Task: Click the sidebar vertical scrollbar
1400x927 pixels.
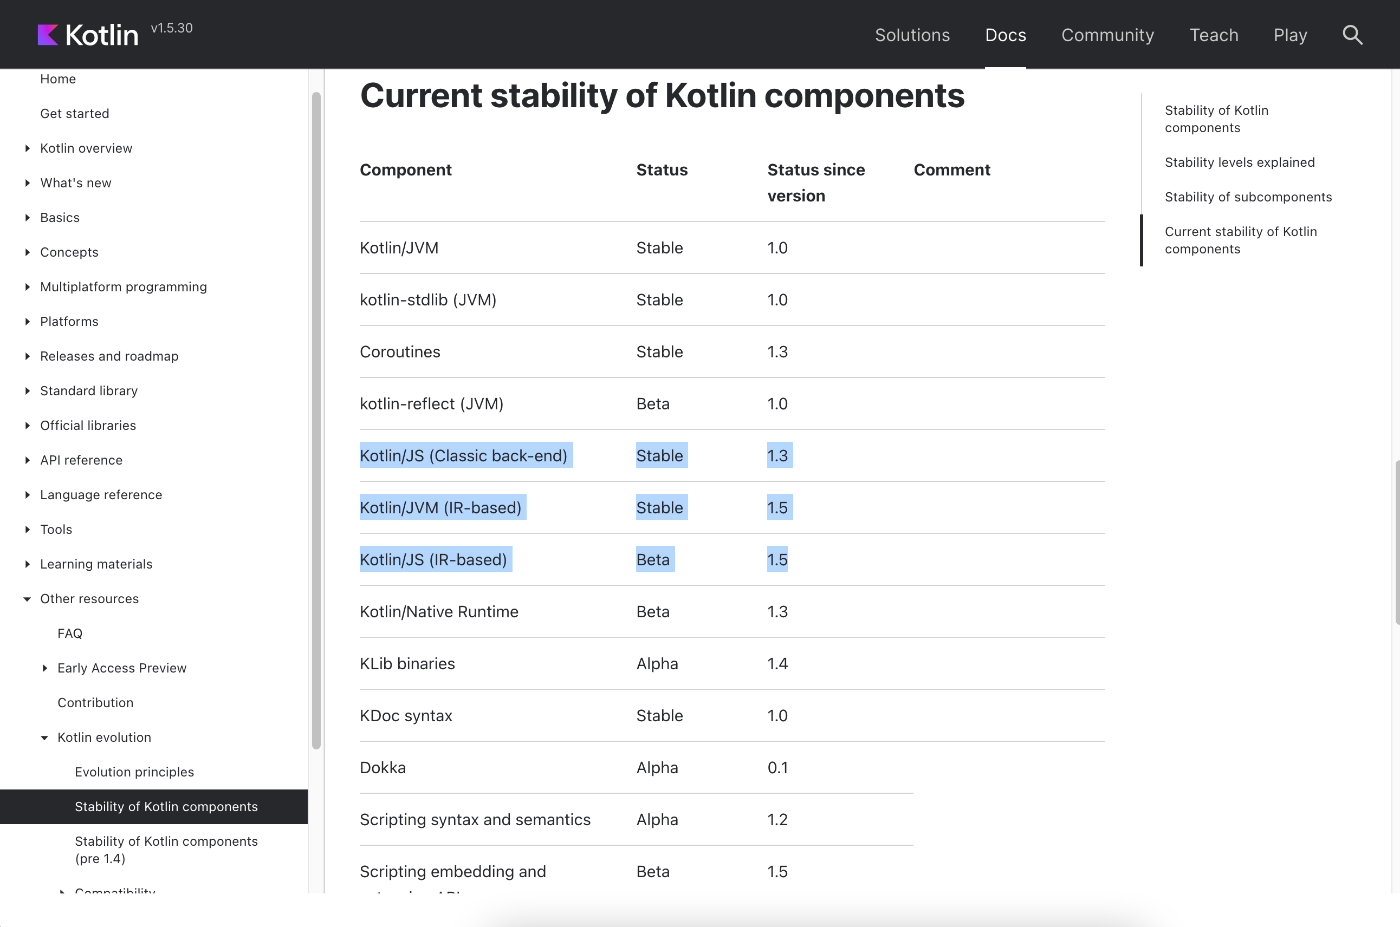Action: point(316,420)
